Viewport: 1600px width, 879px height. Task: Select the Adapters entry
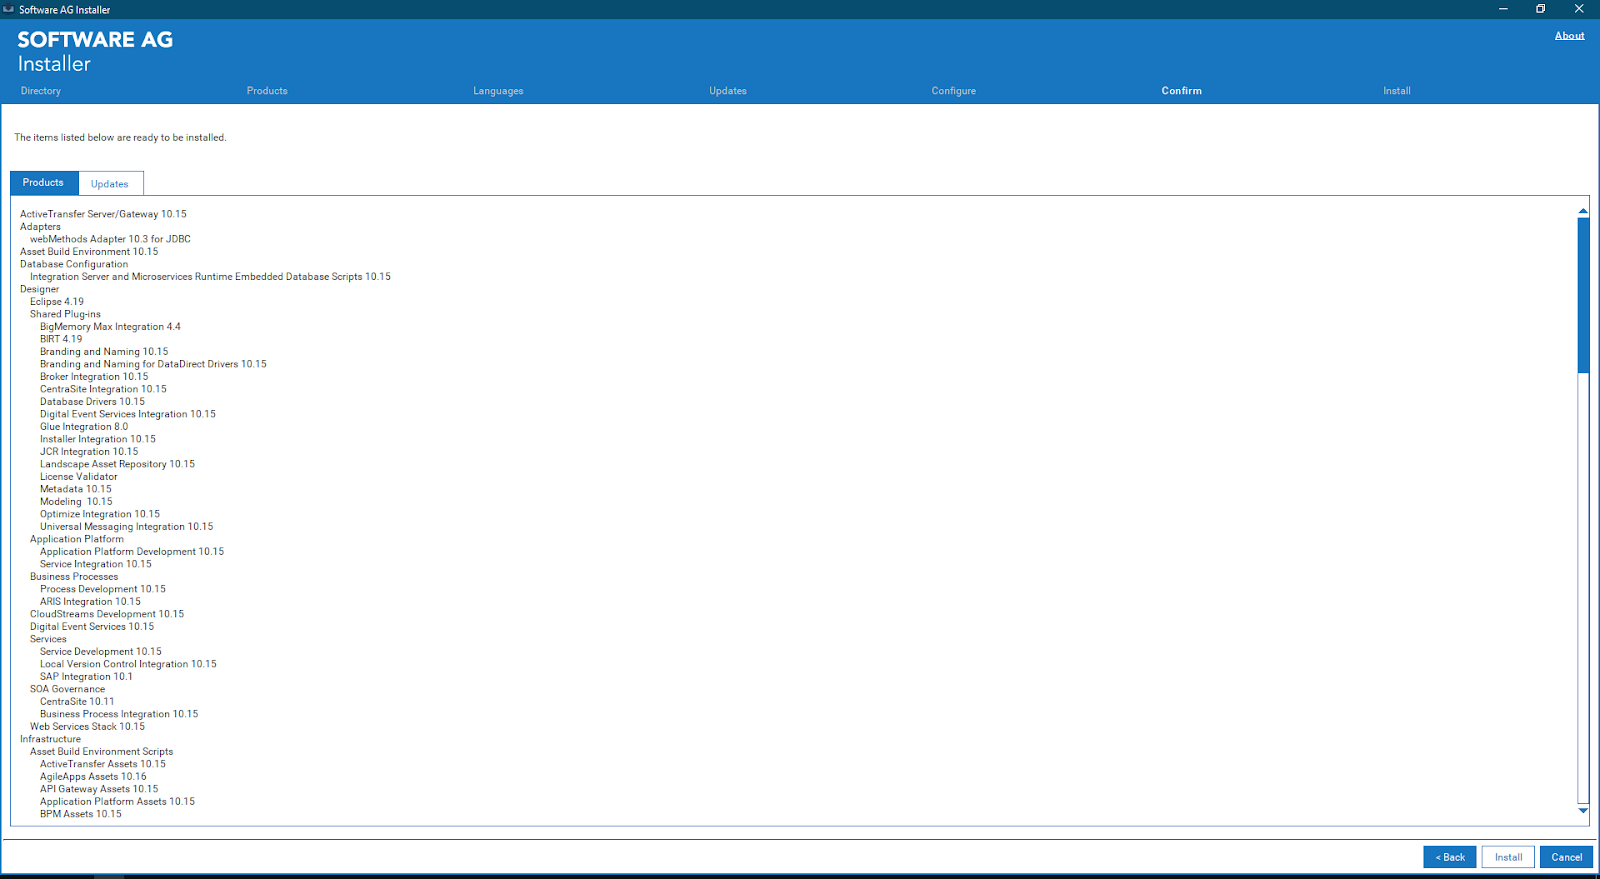(40, 227)
